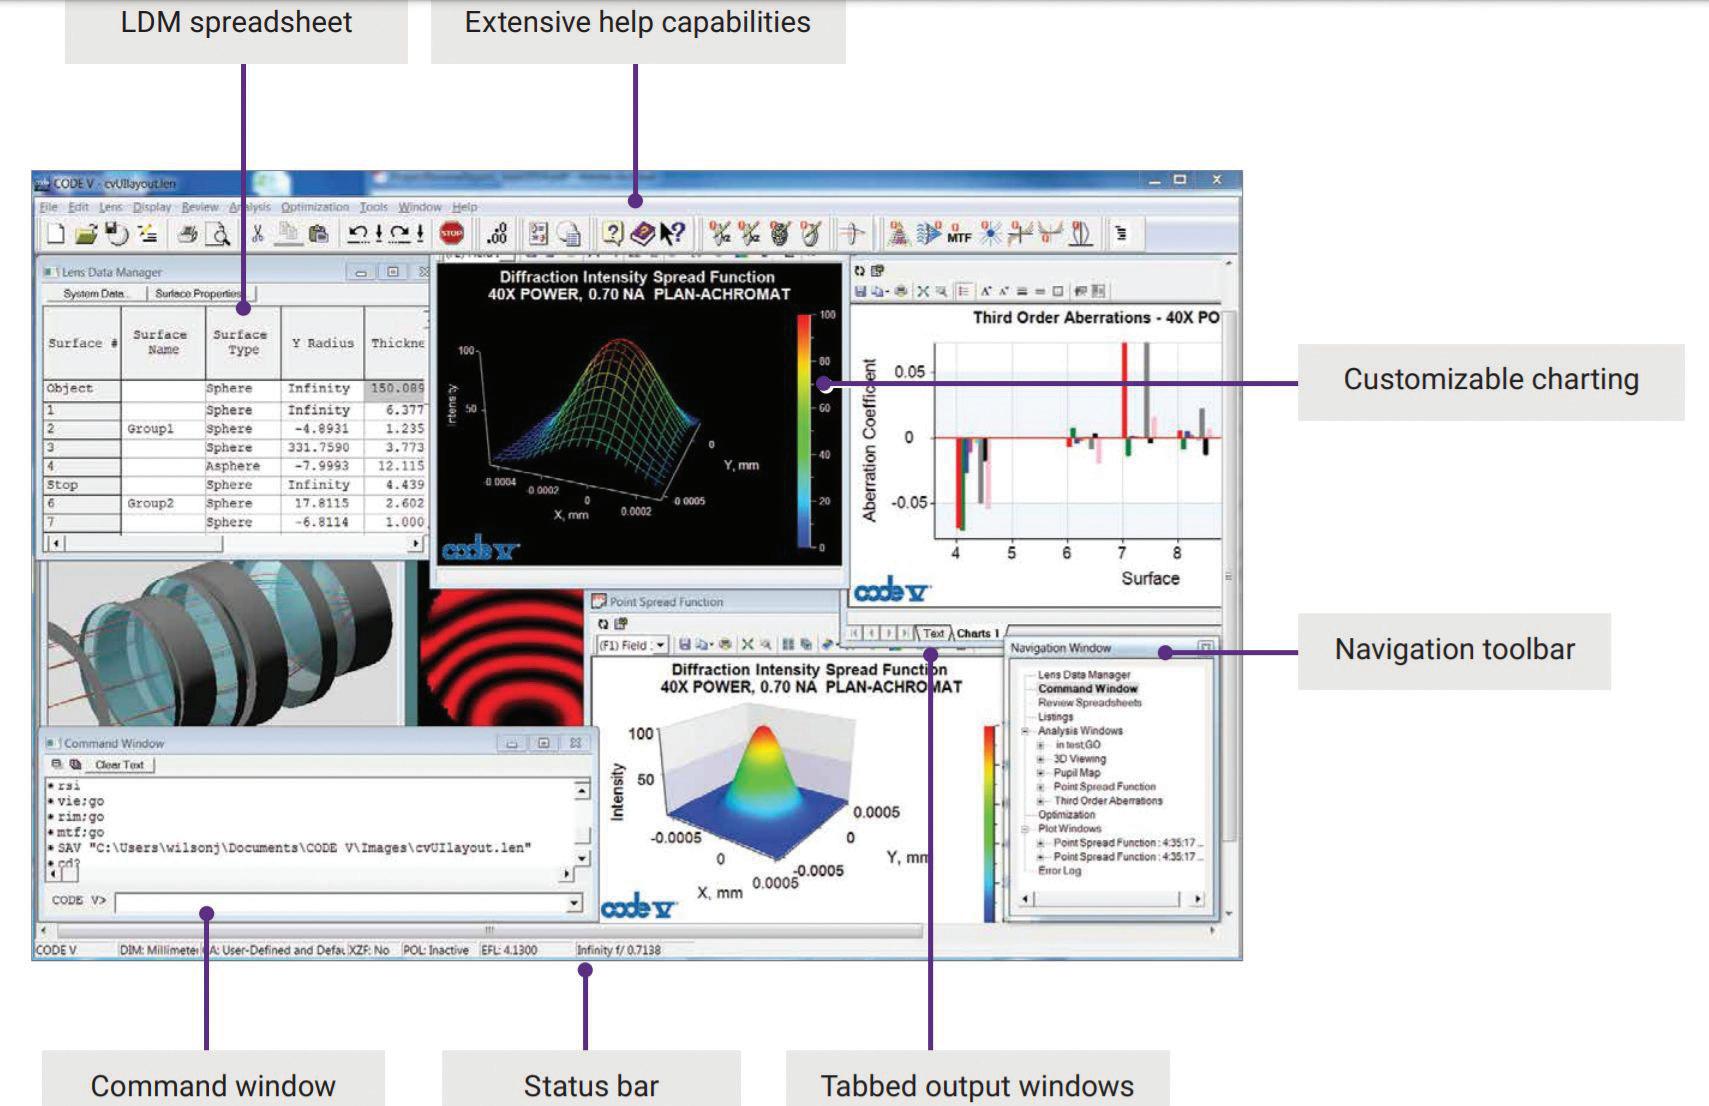
Task: Open a lens file with folder icon
Action: point(86,233)
